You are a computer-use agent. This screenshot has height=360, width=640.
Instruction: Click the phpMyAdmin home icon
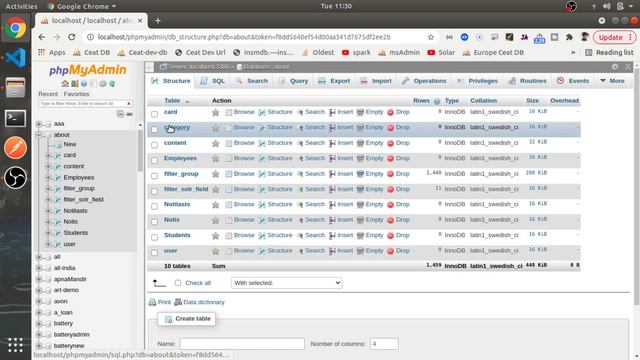coord(65,84)
